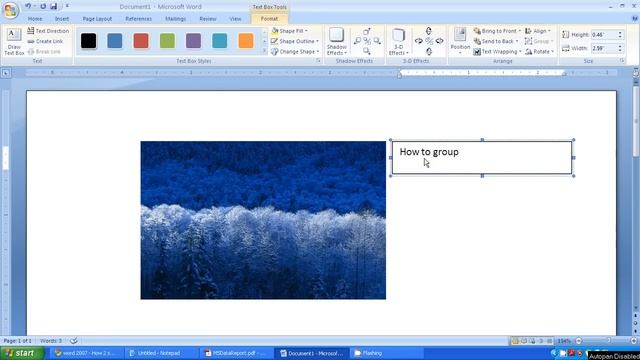Screen dimensions: 640x360
Task: Open Text Box Styles dialog launcher
Action: click(x=318, y=61)
